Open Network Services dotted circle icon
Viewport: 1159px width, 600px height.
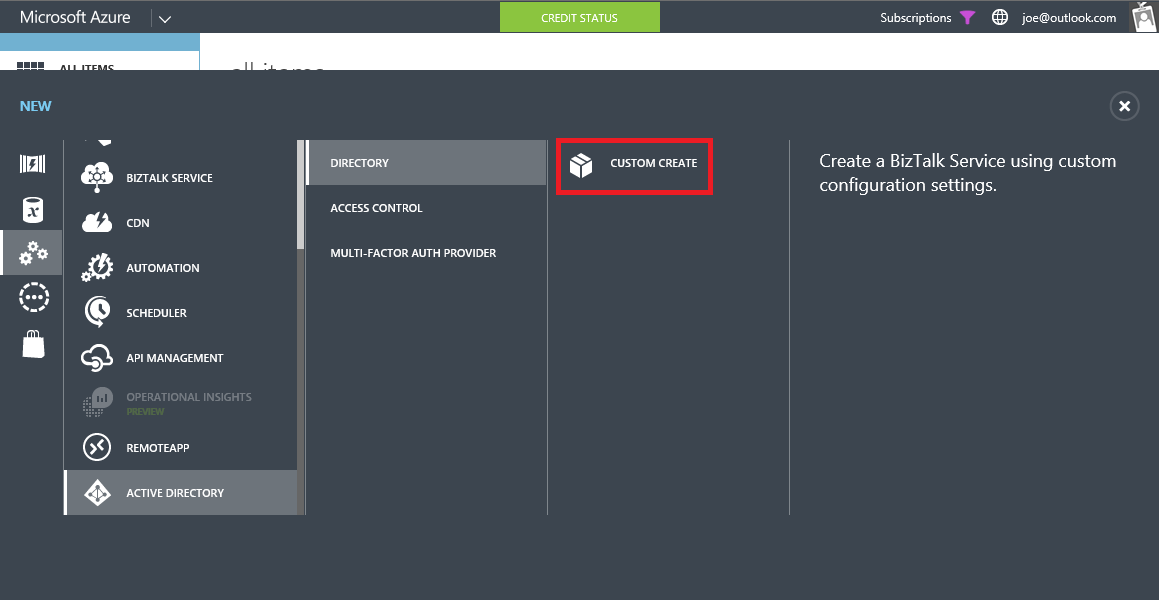coord(33,298)
